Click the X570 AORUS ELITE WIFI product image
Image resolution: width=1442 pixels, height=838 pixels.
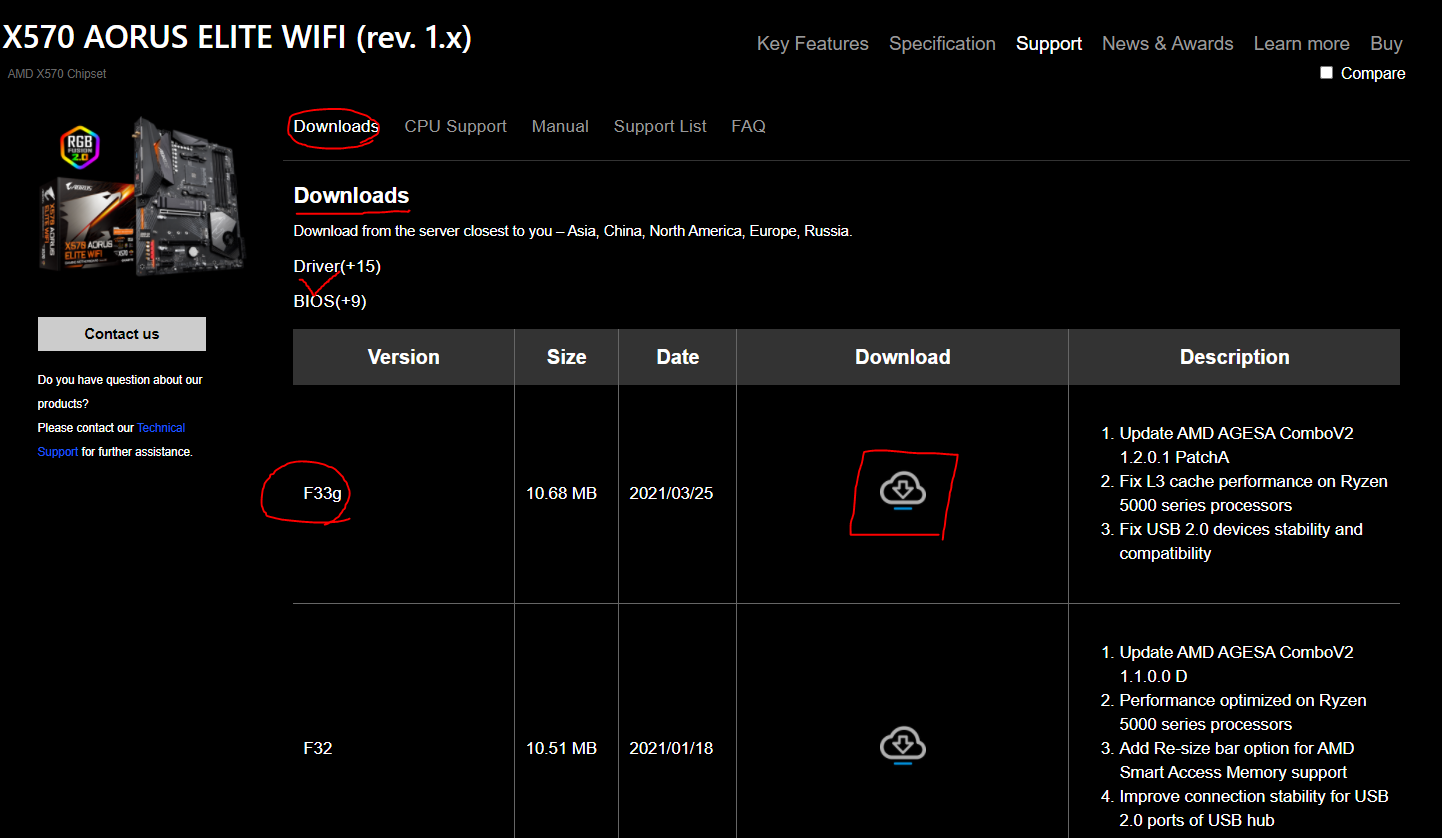141,196
